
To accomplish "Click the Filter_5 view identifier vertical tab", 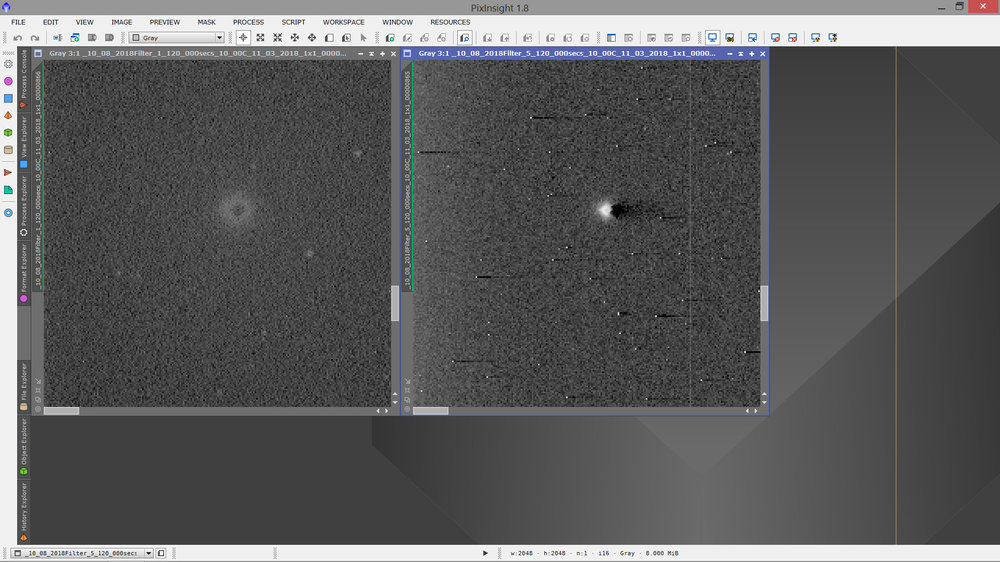I will click(407, 176).
